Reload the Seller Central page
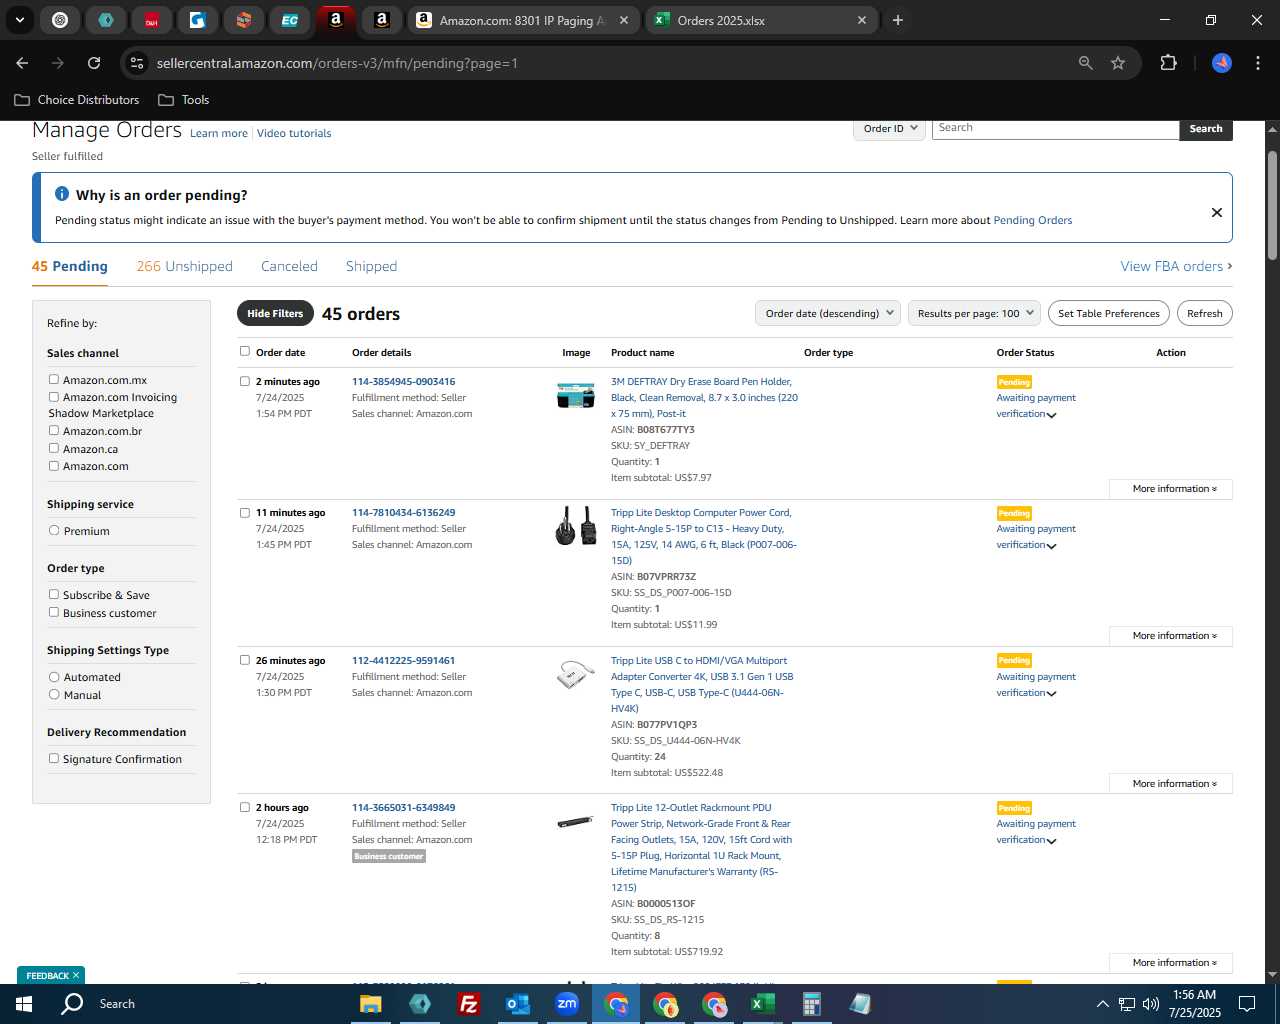Viewport: 1280px width, 1024px height. pos(94,63)
